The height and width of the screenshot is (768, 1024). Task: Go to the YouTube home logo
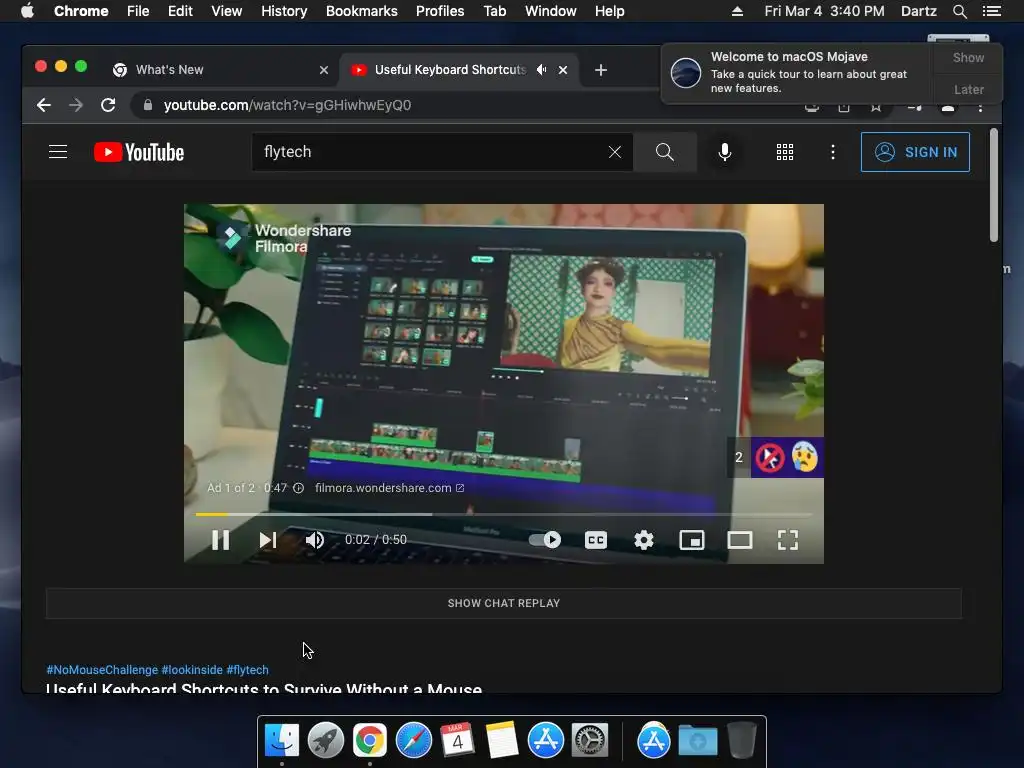(x=139, y=152)
